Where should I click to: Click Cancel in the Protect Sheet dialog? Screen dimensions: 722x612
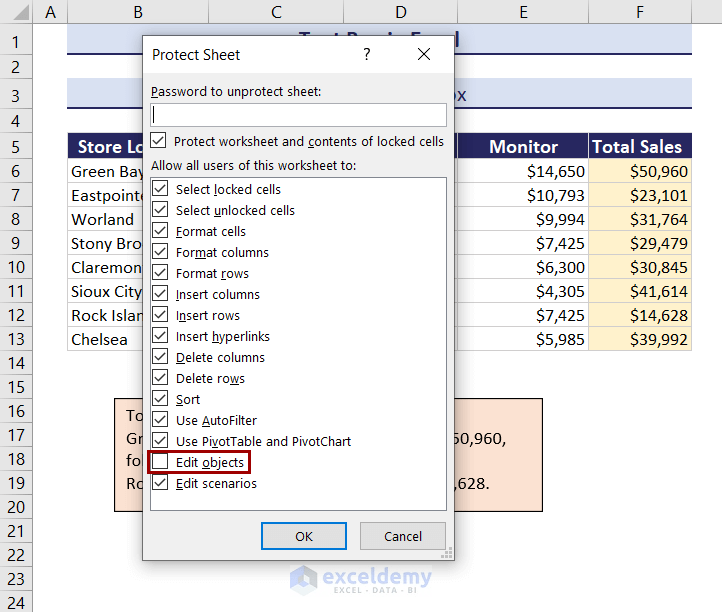coord(403,536)
